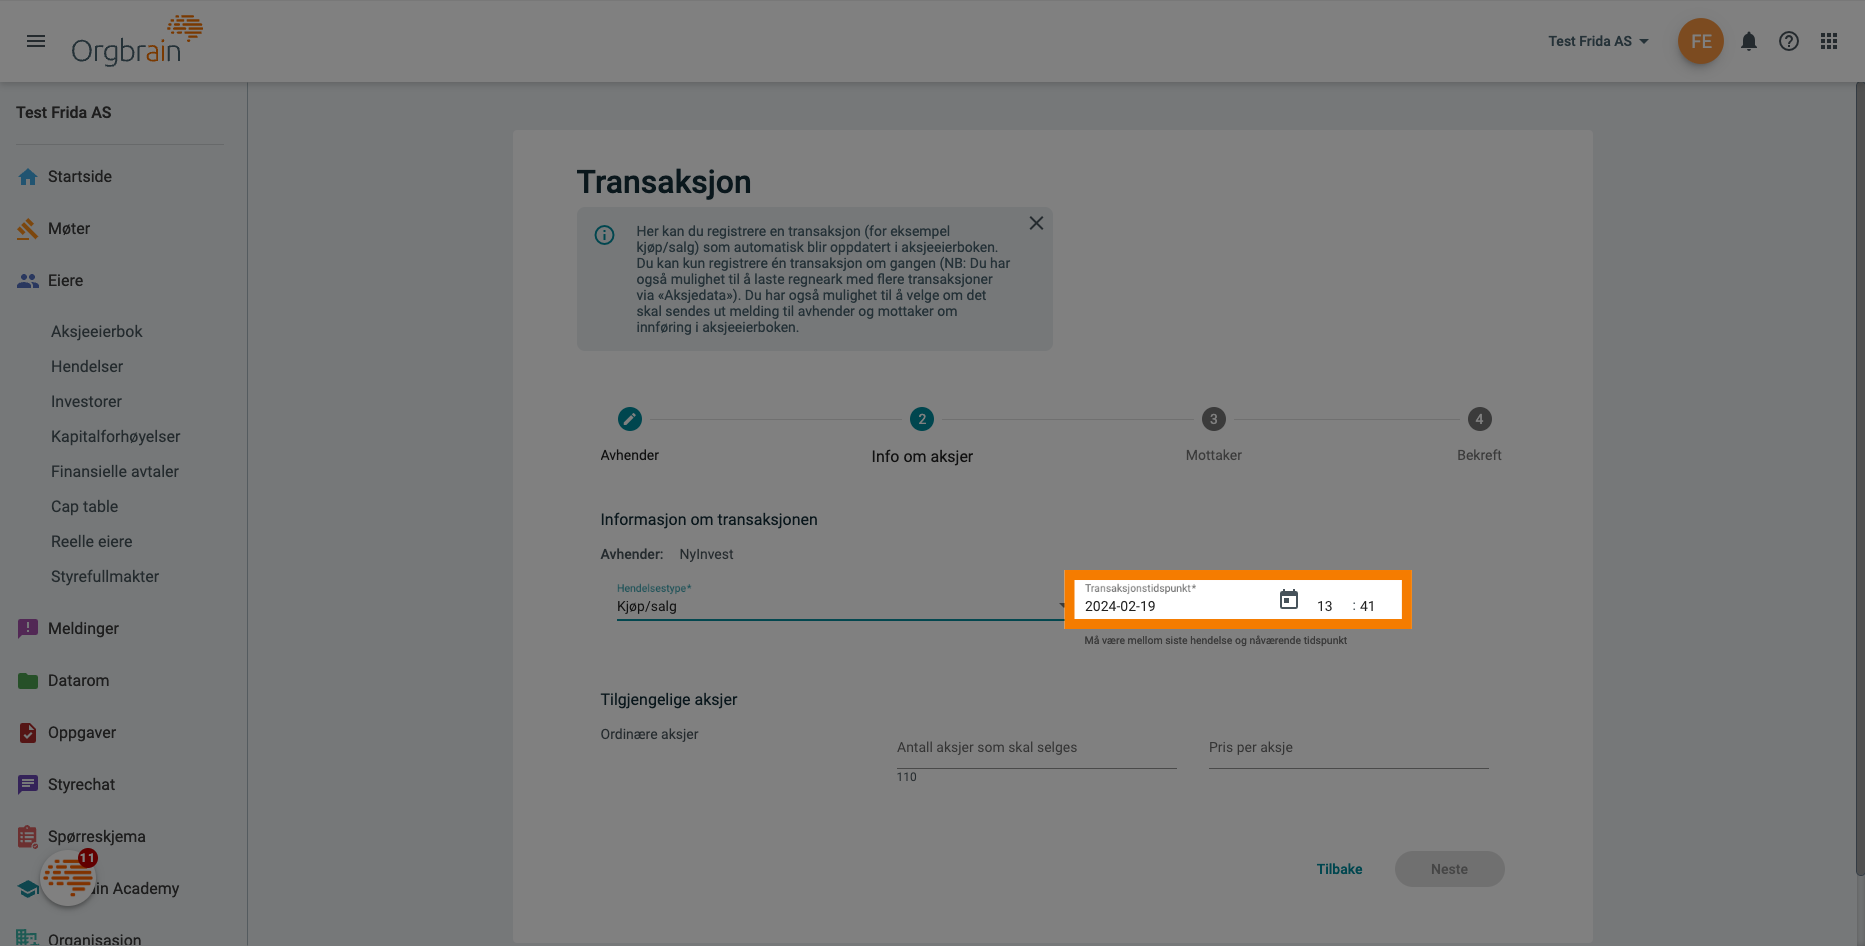The image size is (1865, 946).
Task: Go to Startside home icon
Action: pyautogui.click(x=28, y=177)
